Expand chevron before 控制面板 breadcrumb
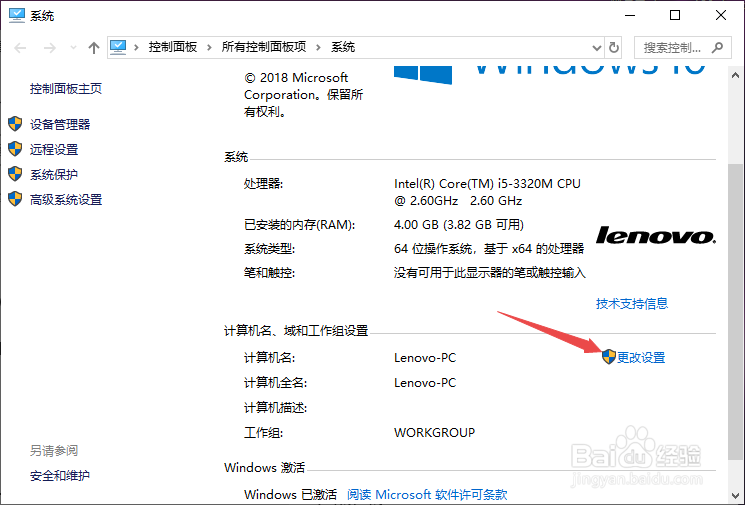The height and width of the screenshot is (505, 745). pos(136,47)
